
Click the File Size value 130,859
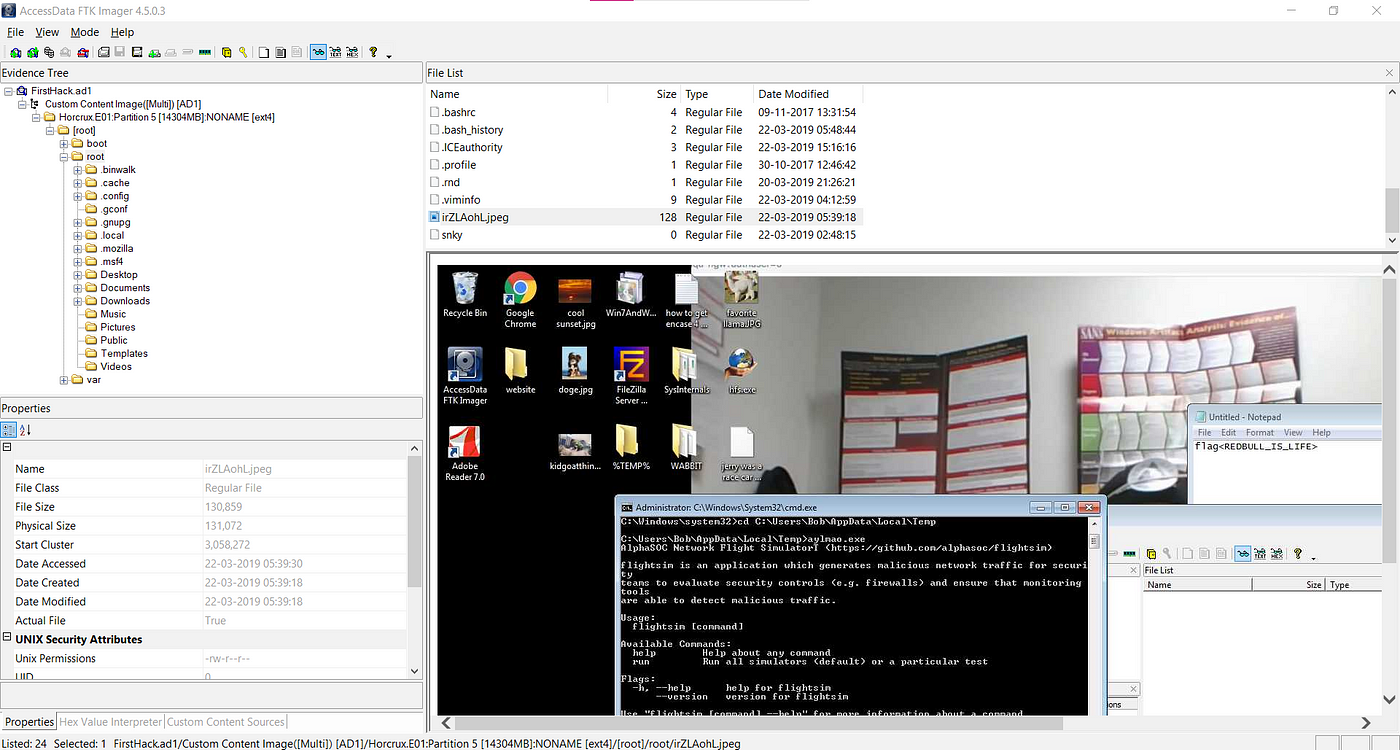[x=224, y=507]
